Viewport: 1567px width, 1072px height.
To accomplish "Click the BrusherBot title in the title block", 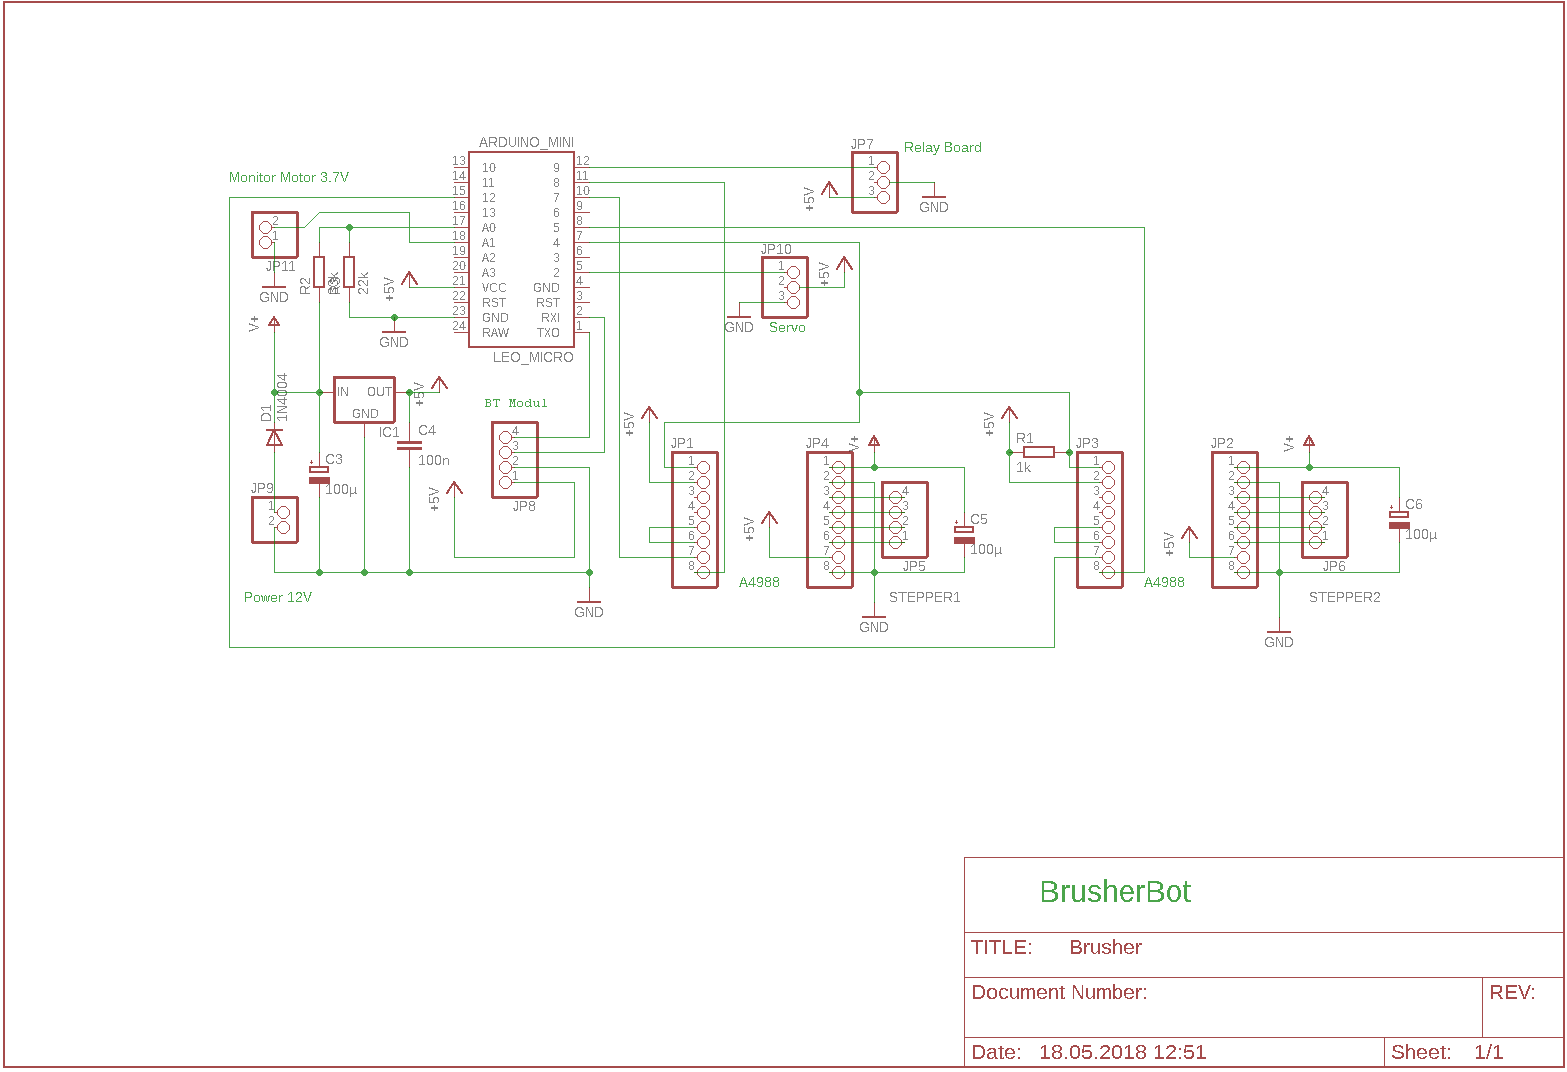I will 1116,892.
